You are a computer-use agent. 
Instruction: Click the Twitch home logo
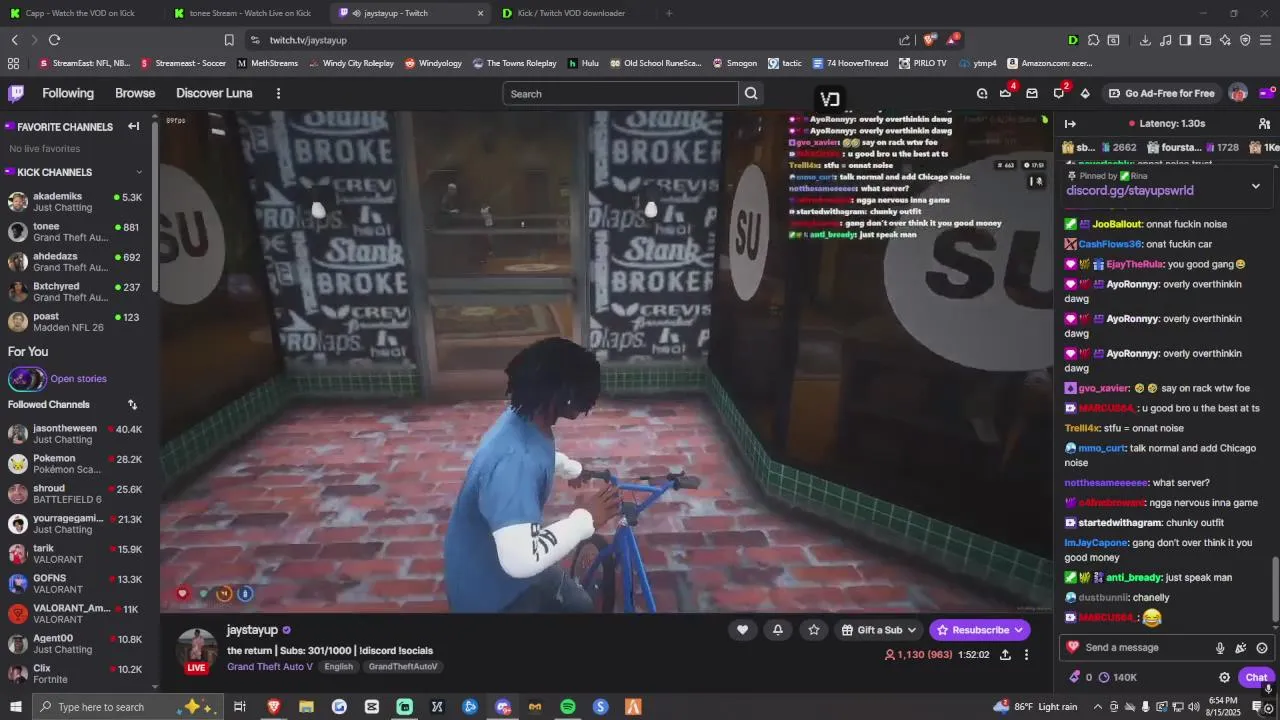point(16,93)
